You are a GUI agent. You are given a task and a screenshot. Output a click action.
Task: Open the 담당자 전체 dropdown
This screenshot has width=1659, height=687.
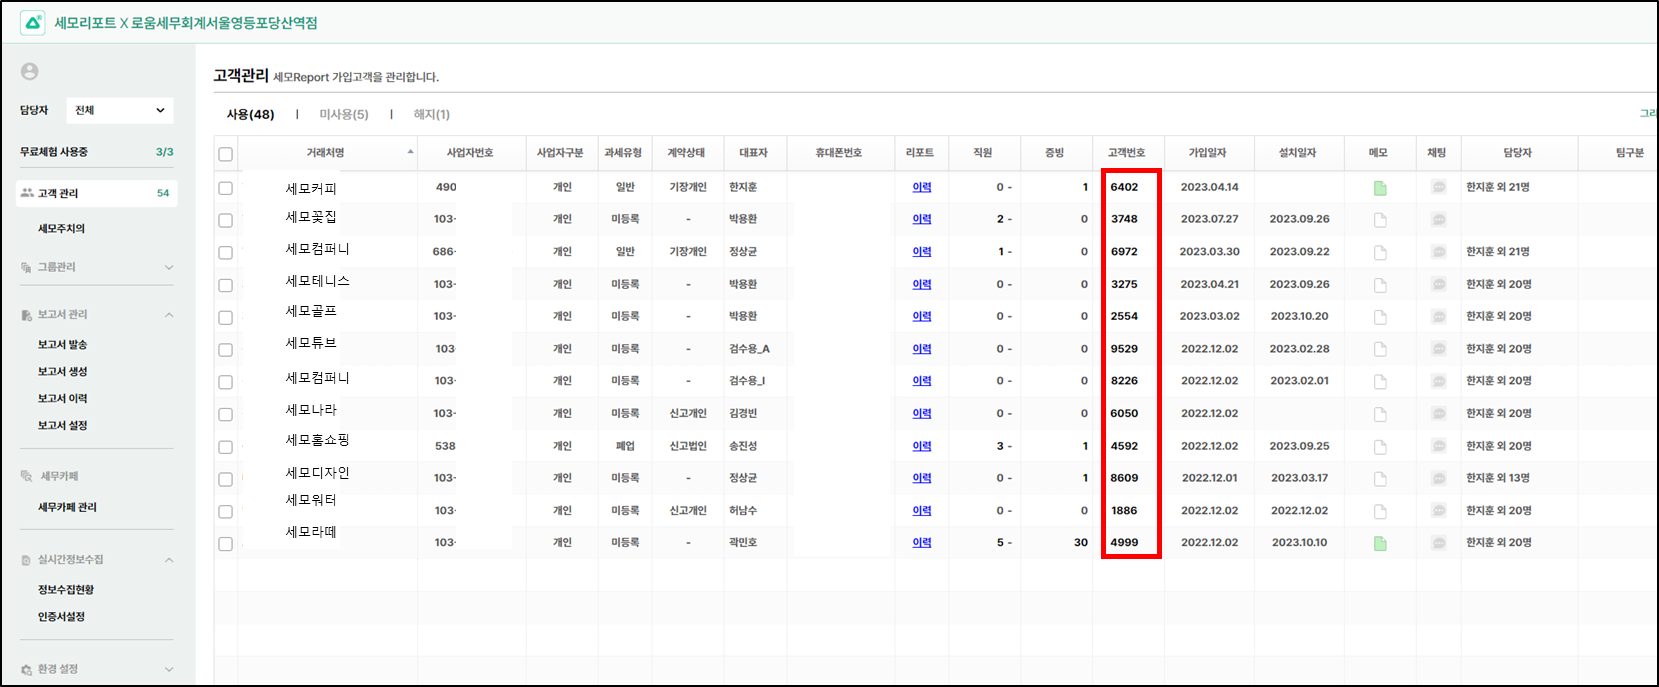[119, 110]
